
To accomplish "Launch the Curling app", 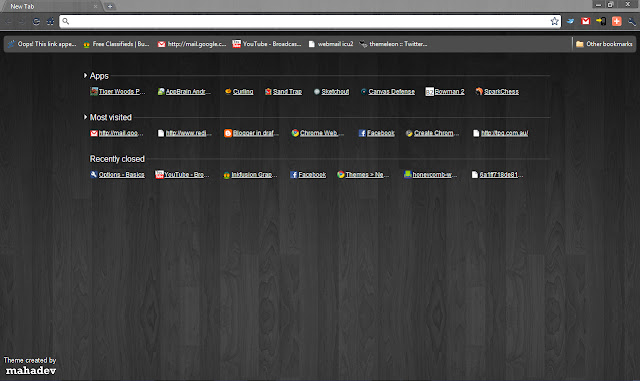I will coord(239,91).
